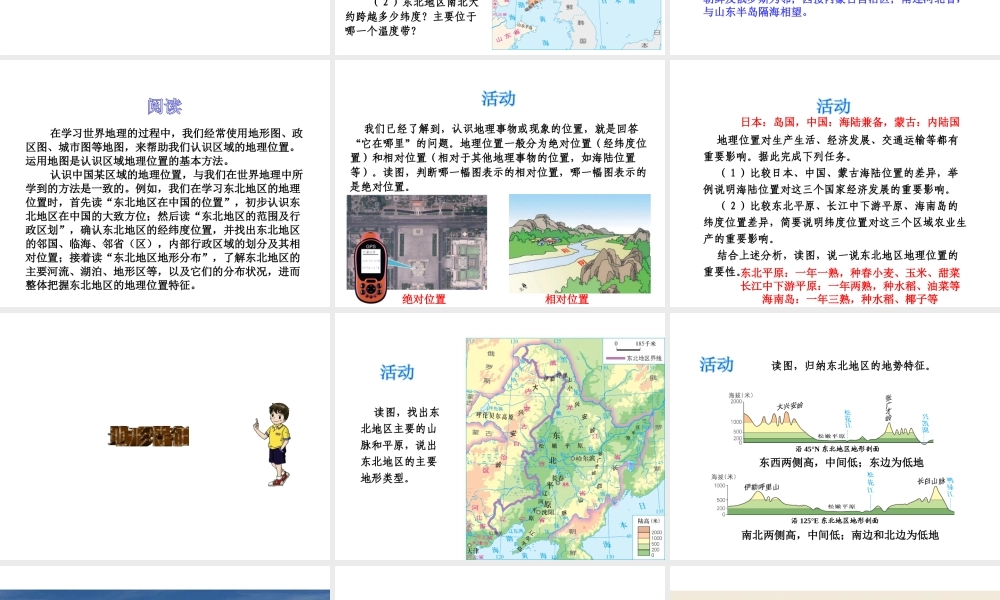Viewport: 1000px width, 600px height.
Task: Open the slide titled 阅读
Action: (x=165, y=184)
